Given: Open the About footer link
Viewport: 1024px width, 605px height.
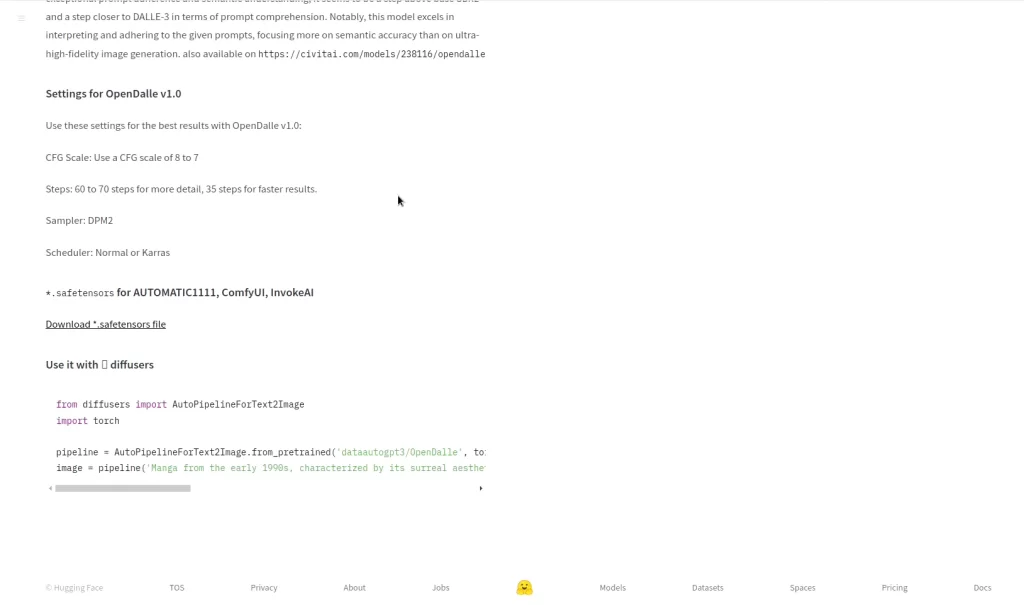Looking at the screenshot, I should (x=354, y=588).
